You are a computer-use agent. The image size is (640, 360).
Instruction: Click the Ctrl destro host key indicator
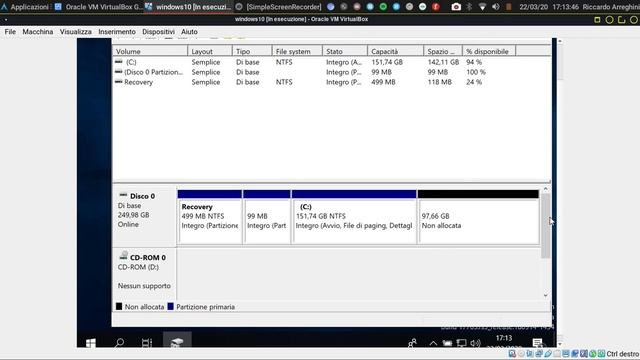point(622,353)
